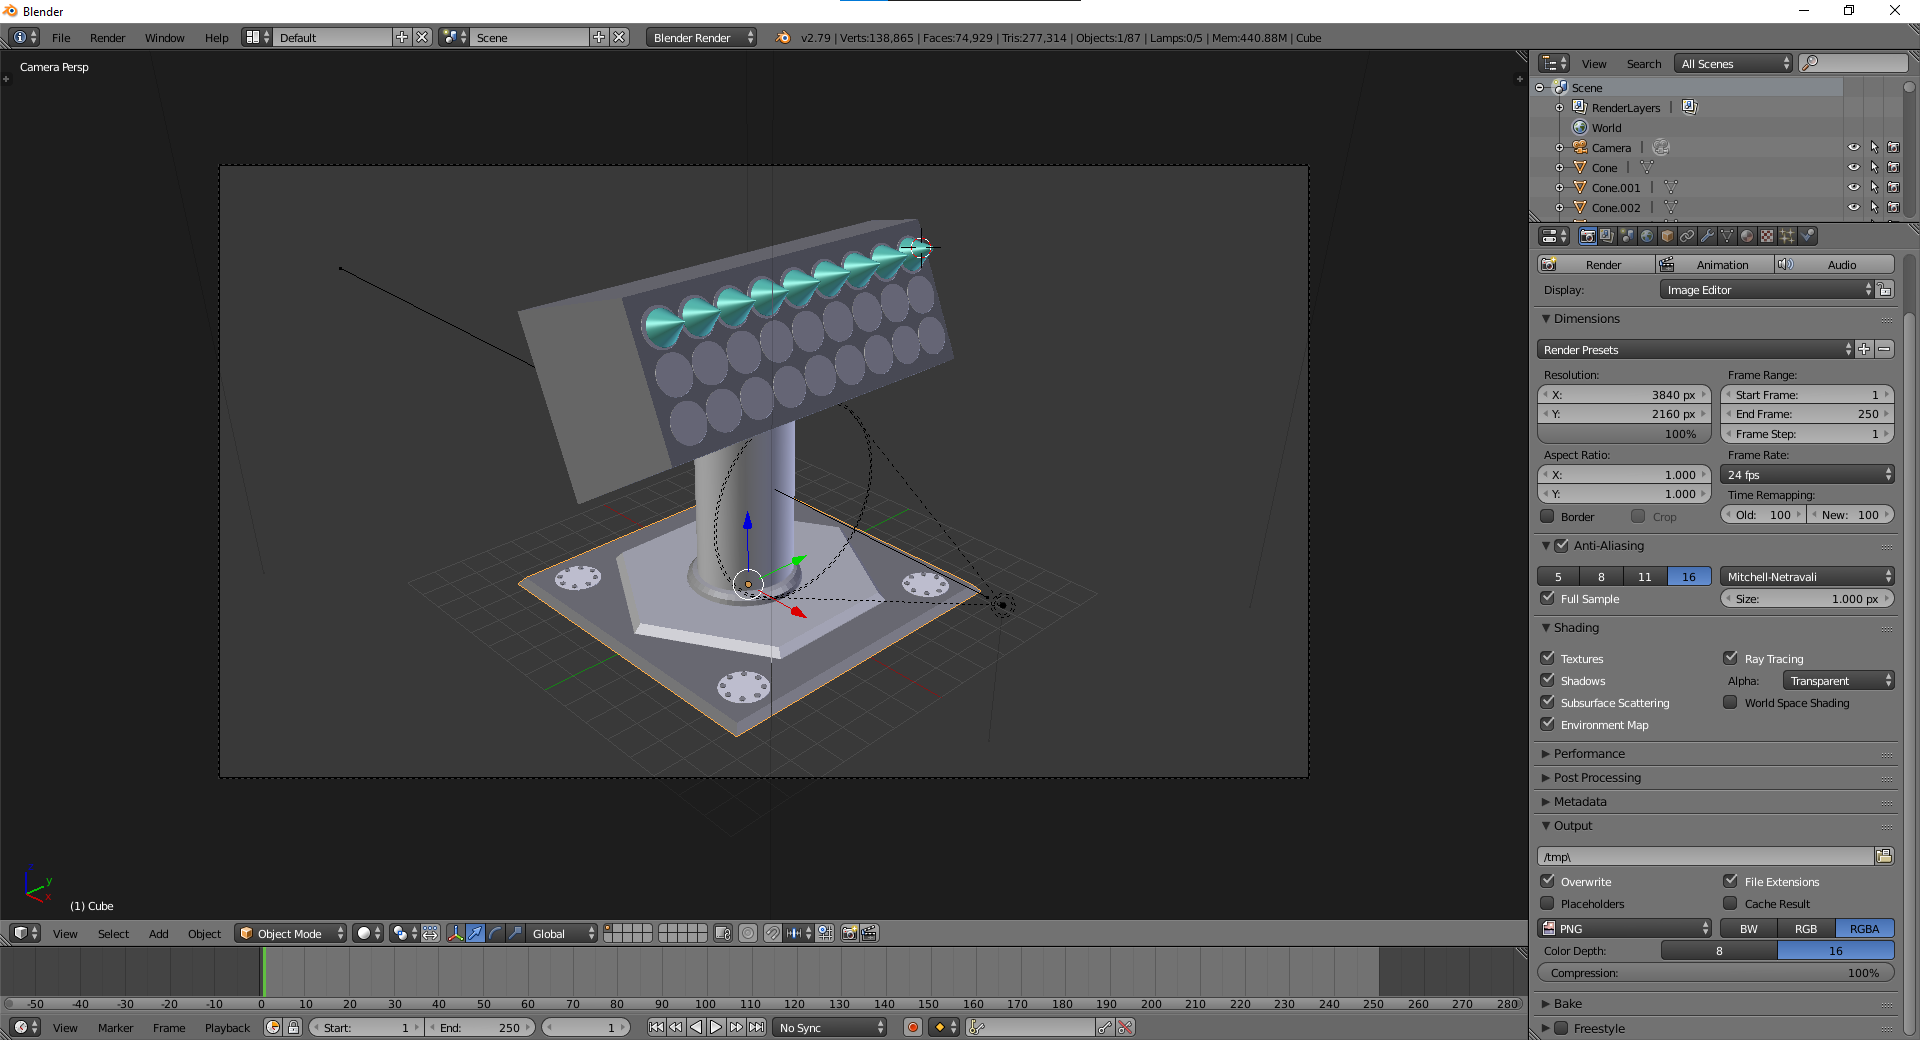
Task: Open the Particles properties icon
Action: [1787, 236]
